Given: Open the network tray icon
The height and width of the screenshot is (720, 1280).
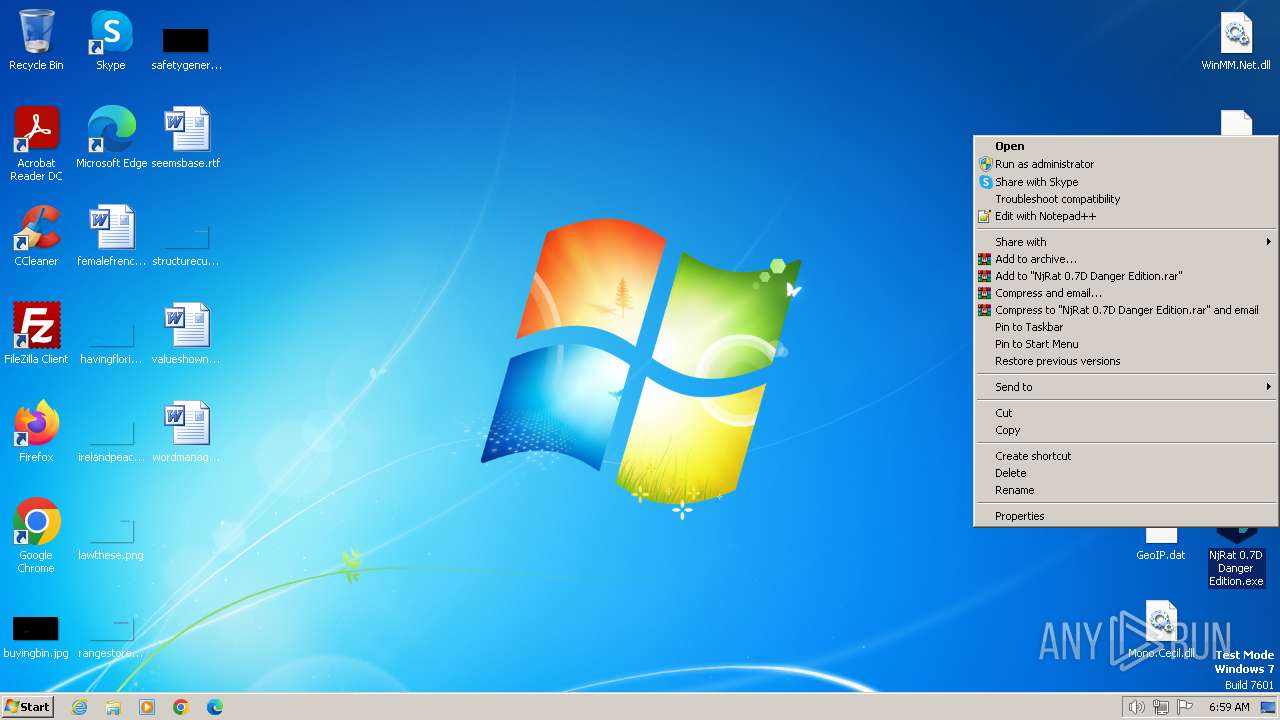Looking at the screenshot, I should tap(1161, 707).
